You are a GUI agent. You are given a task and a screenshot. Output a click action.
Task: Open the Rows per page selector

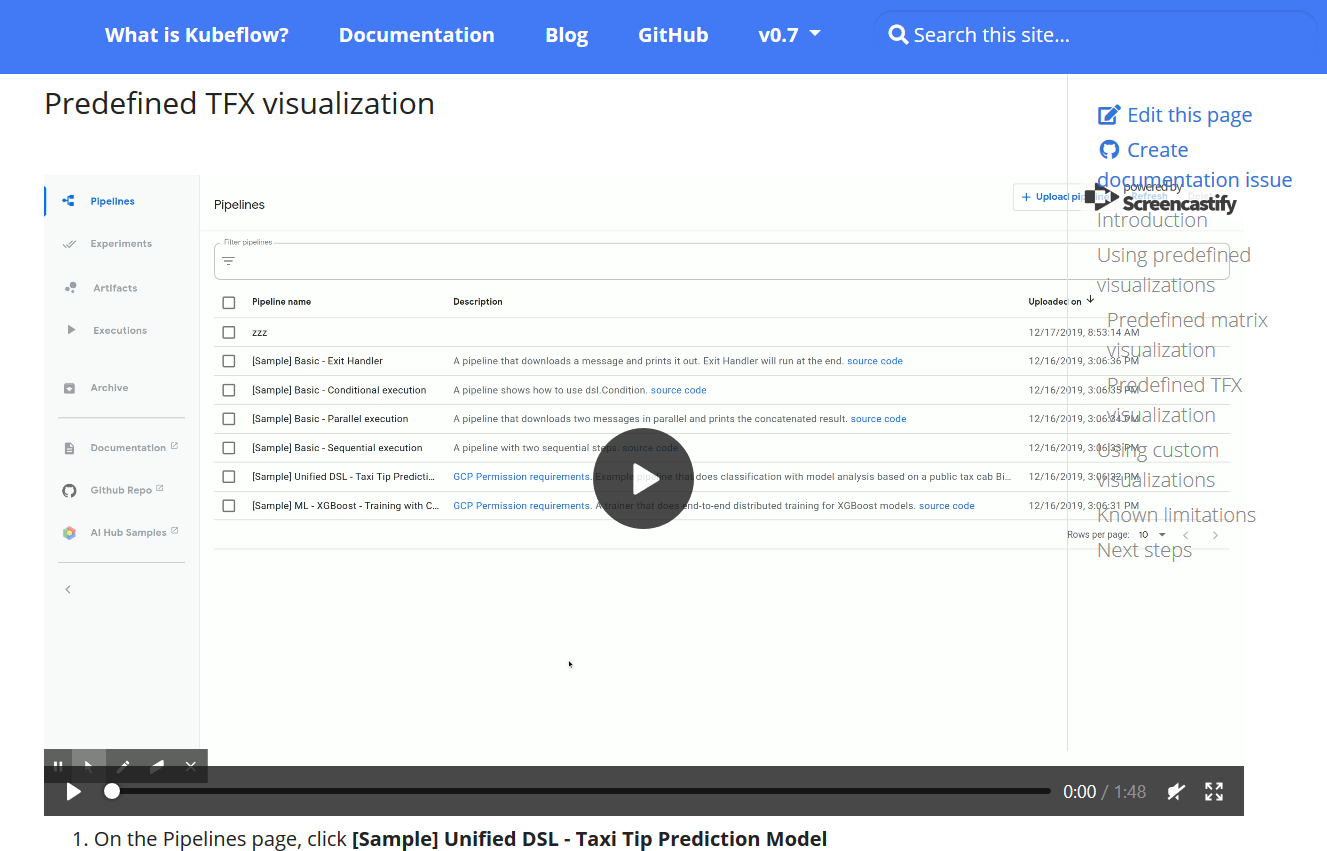coord(1150,534)
